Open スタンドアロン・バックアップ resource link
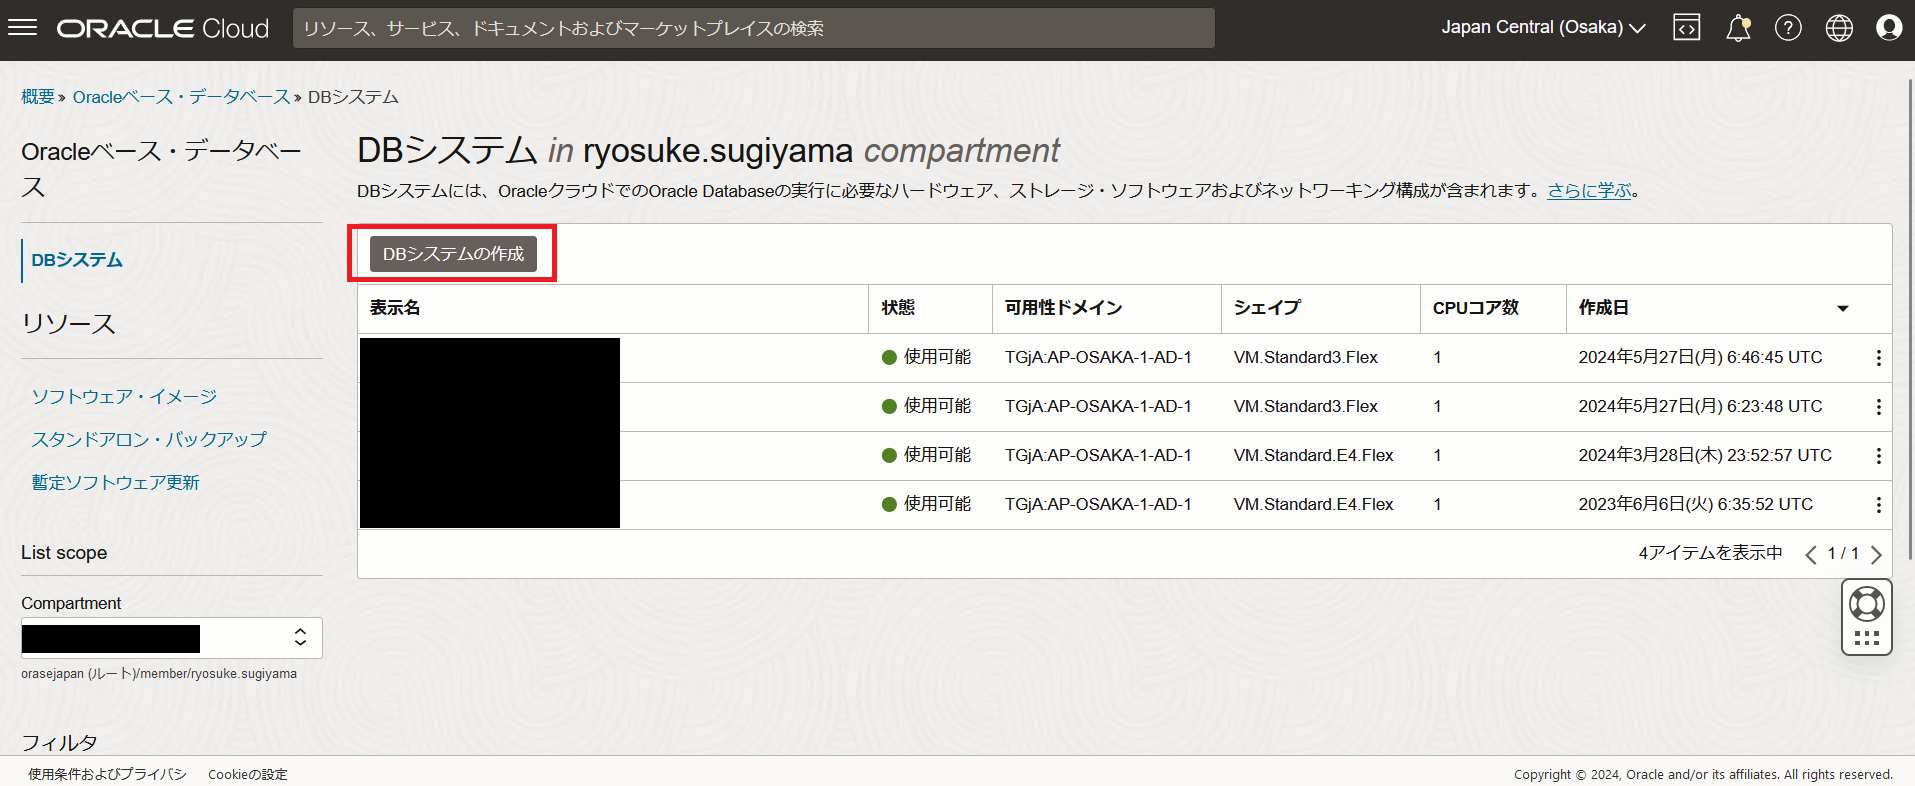The width and height of the screenshot is (1915, 786). [x=149, y=440]
